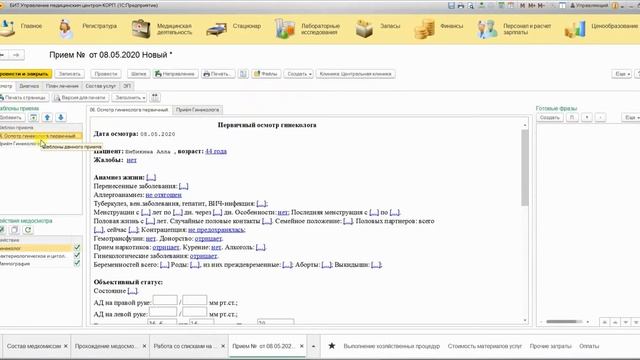Switch to the Прием Гинеколога template tab

click(198, 110)
